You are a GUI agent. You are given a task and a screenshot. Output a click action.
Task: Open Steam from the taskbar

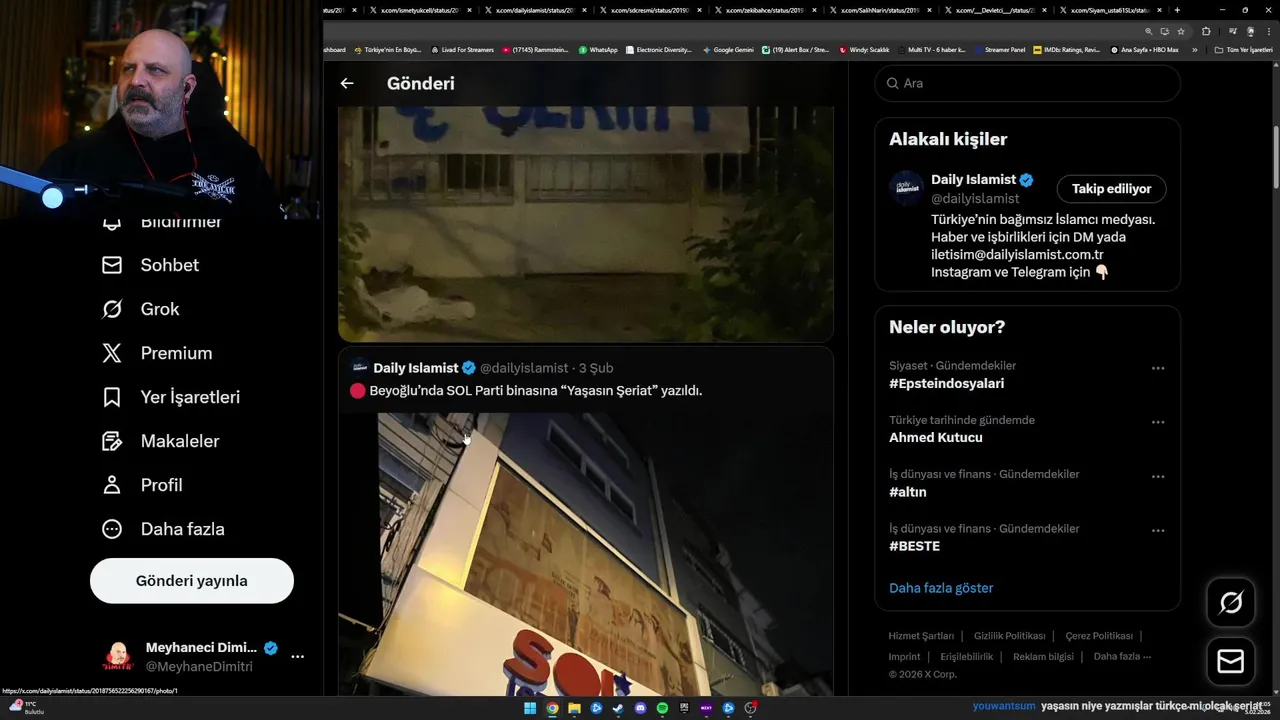click(x=618, y=708)
